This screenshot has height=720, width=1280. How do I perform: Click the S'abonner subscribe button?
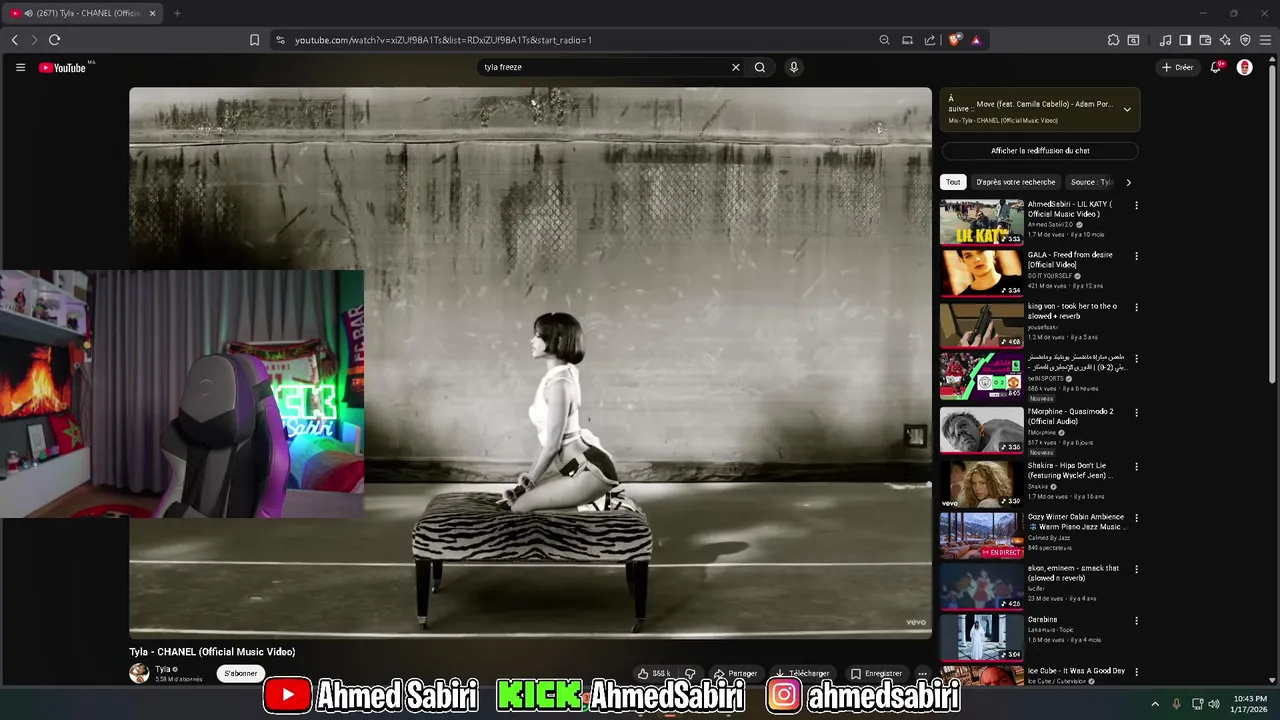[x=241, y=674]
